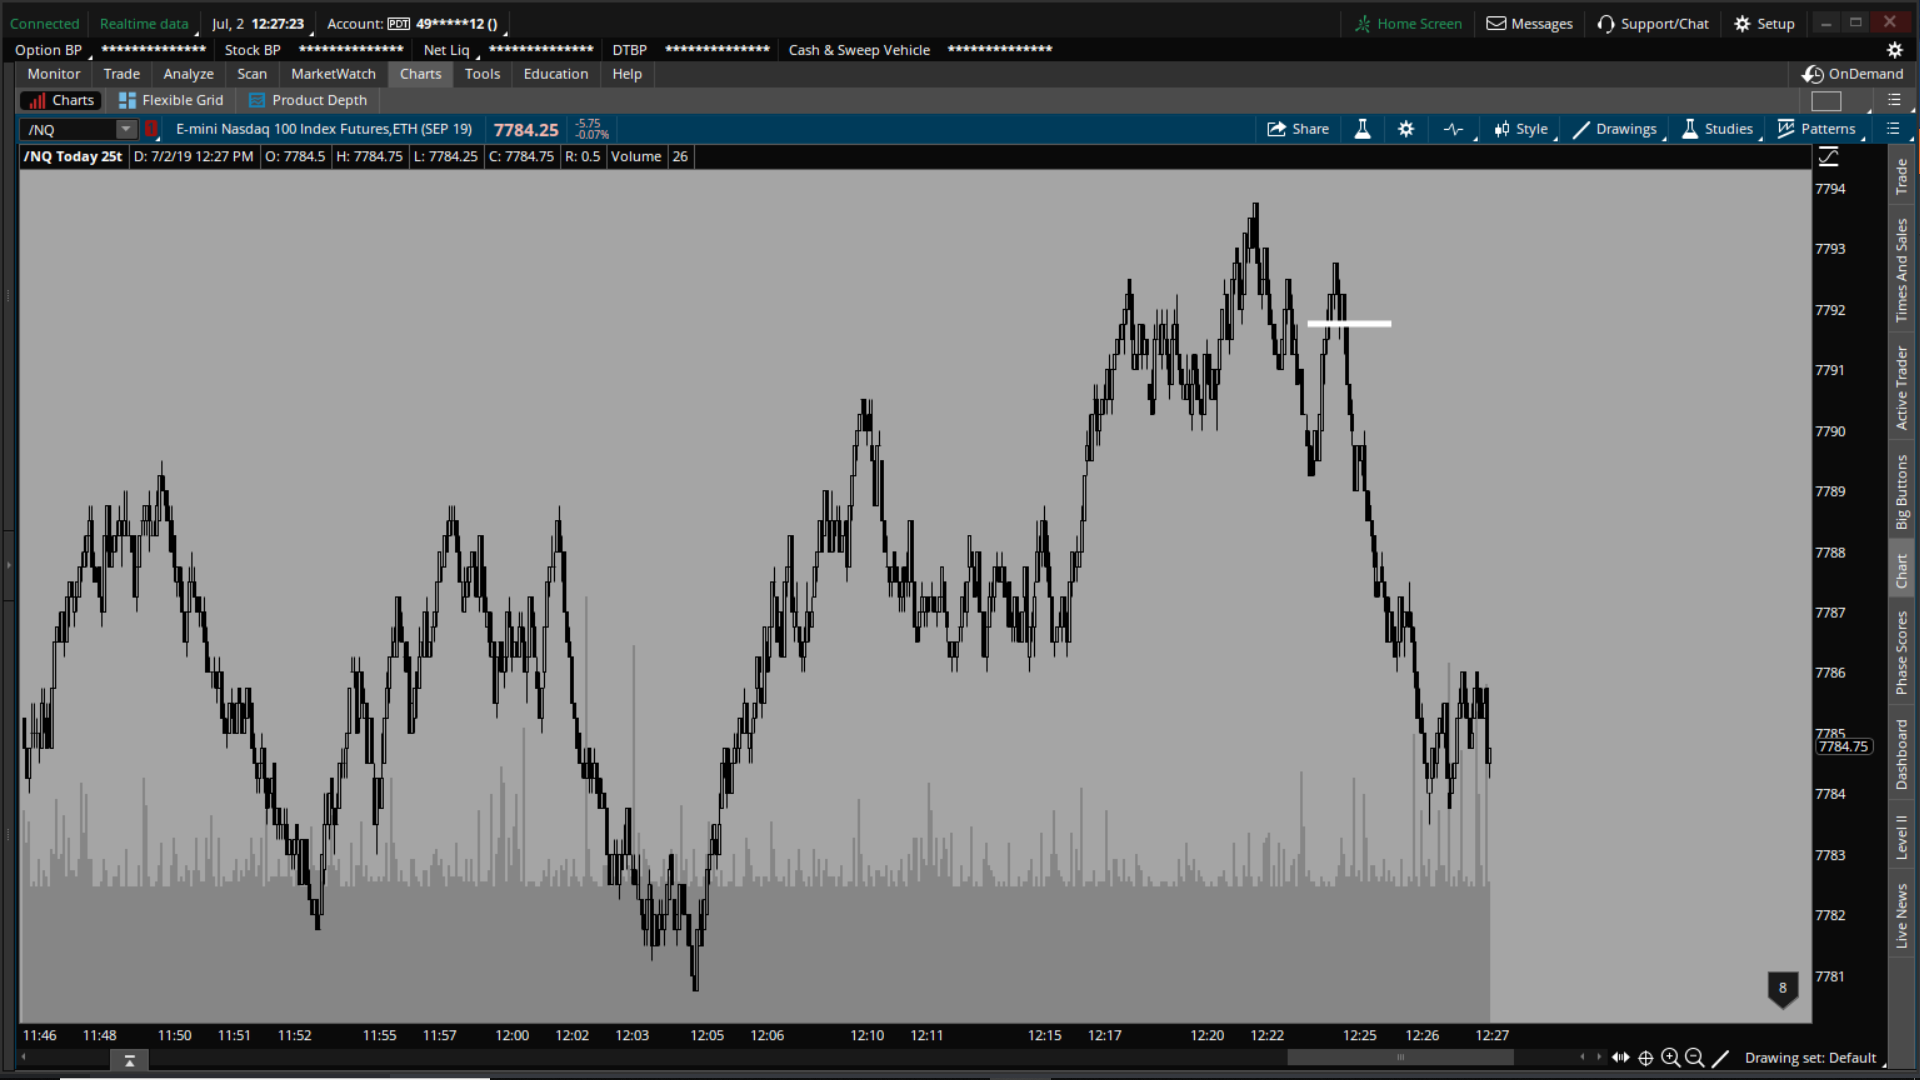The height and width of the screenshot is (1080, 1920).
Task: Open Messages
Action: coord(1529,24)
